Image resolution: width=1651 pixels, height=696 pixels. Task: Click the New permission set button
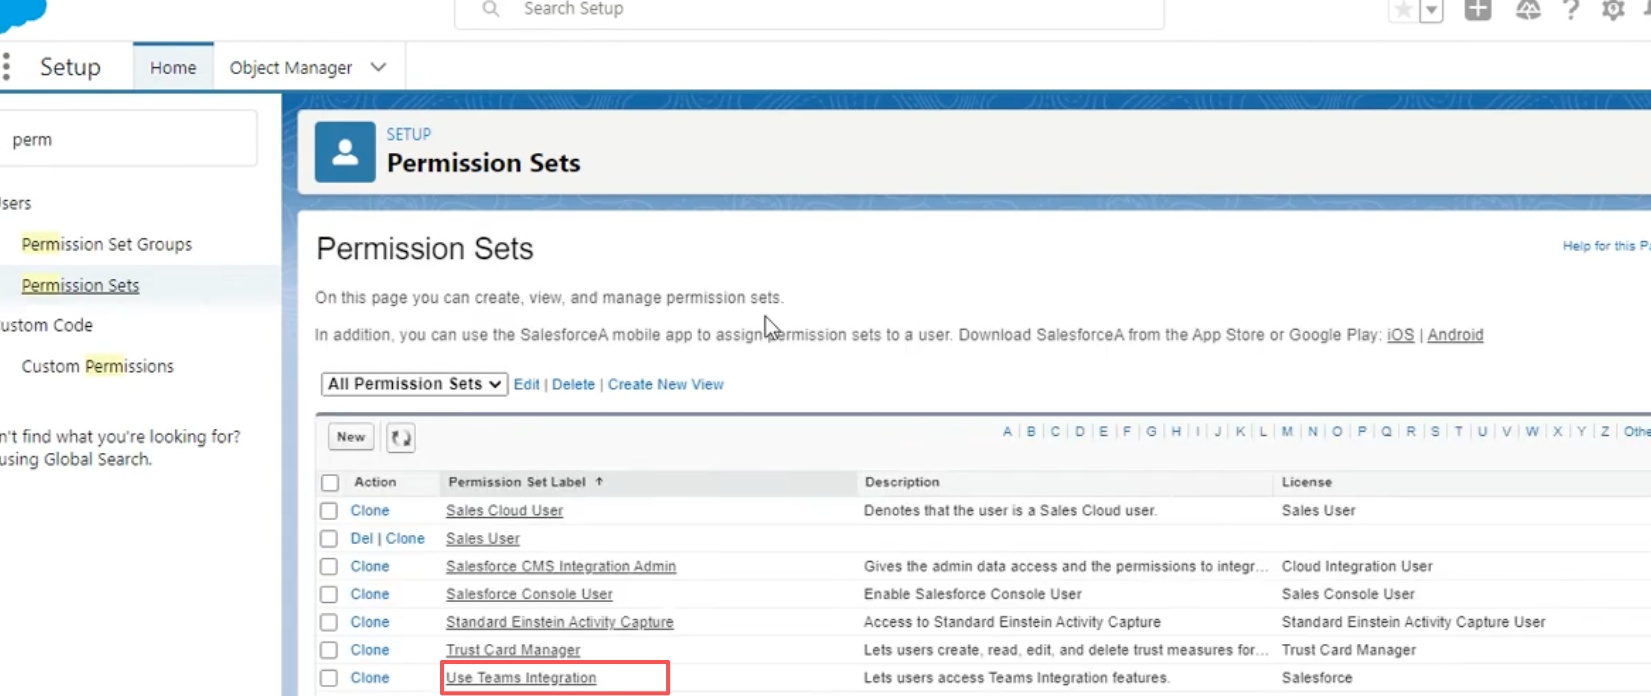351,437
